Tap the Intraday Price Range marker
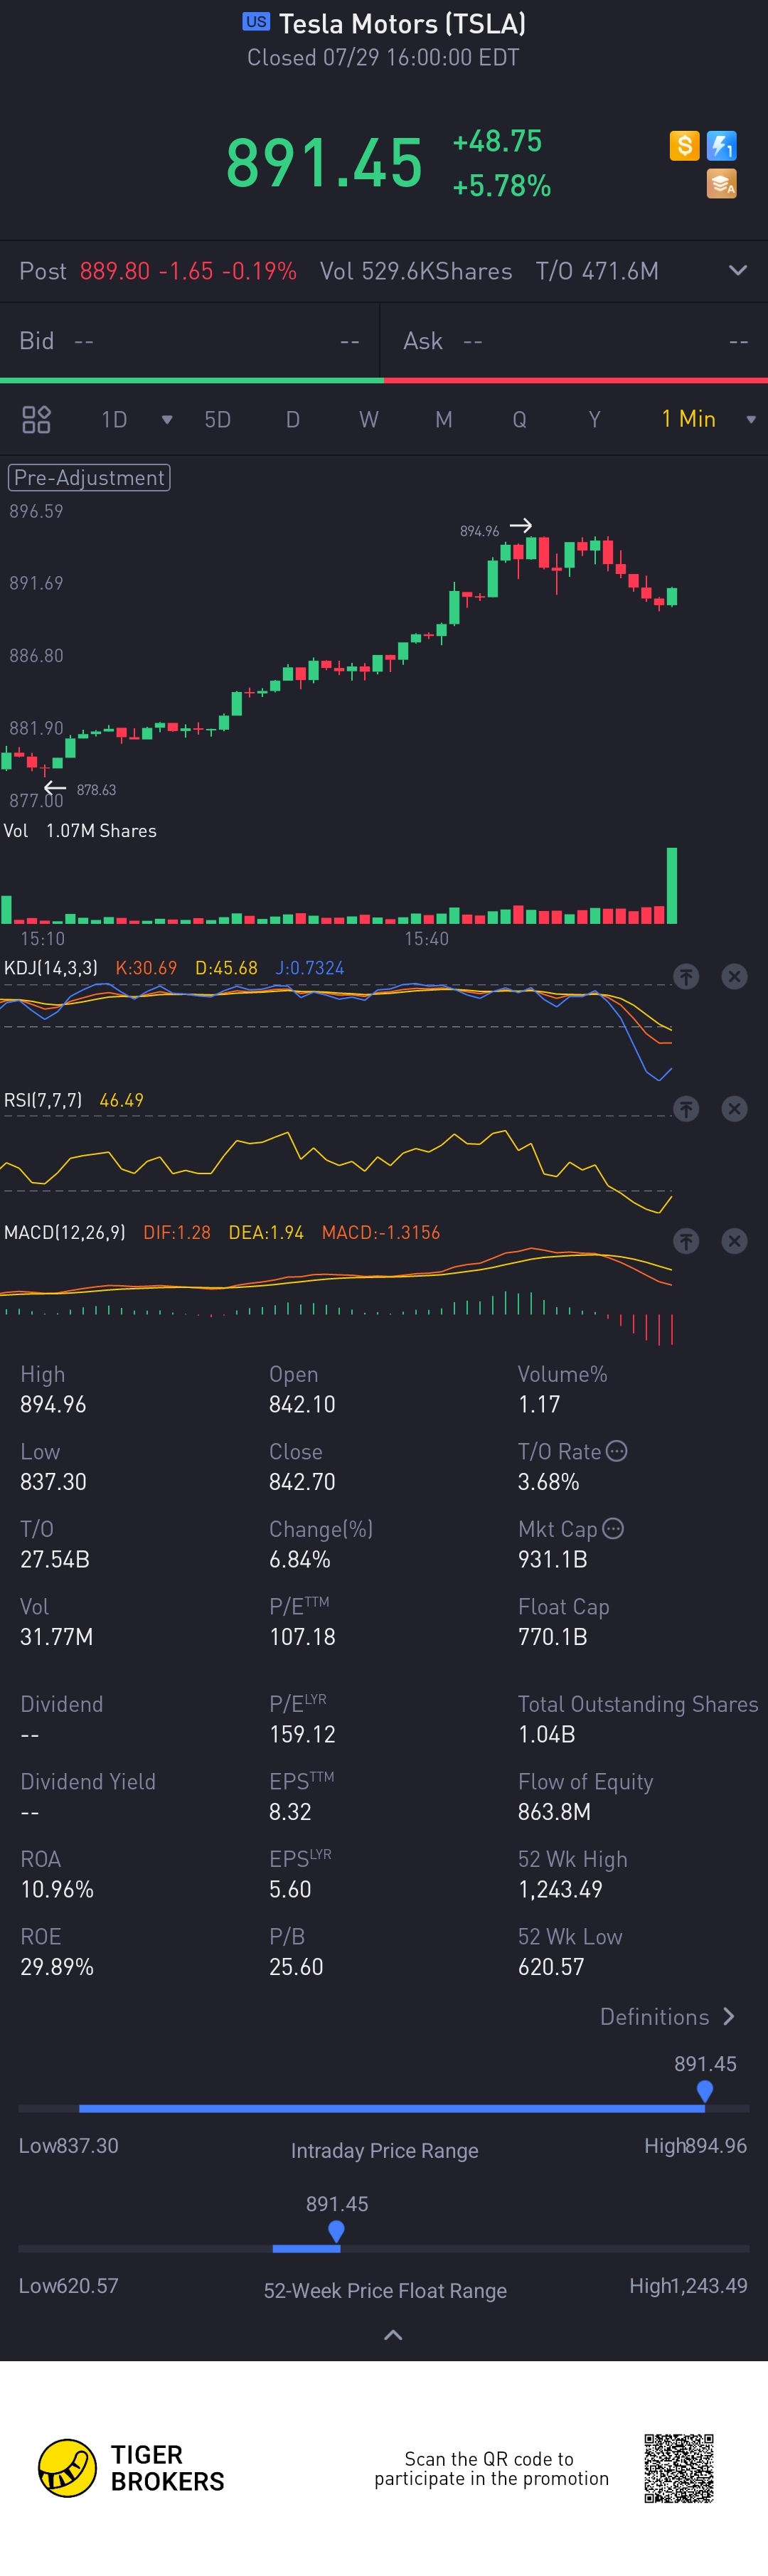The image size is (768, 2576). (705, 2090)
